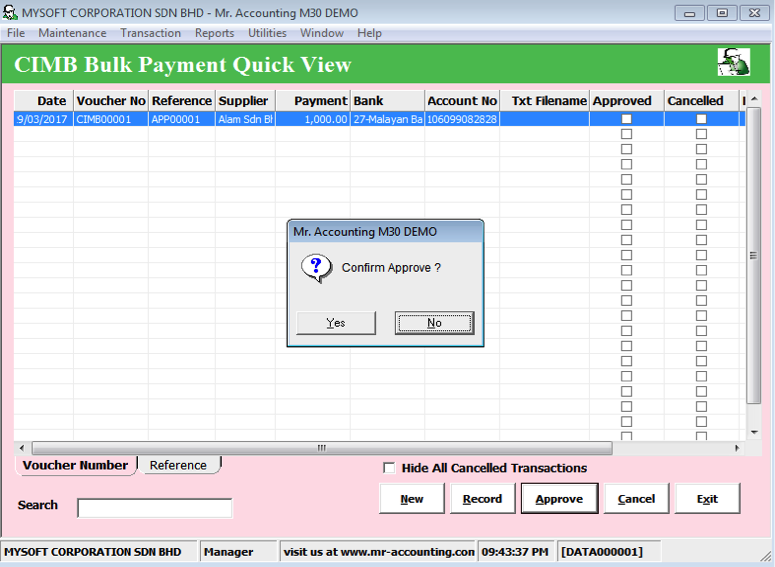Click the horizontal scrollbar thumb

pos(322,448)
